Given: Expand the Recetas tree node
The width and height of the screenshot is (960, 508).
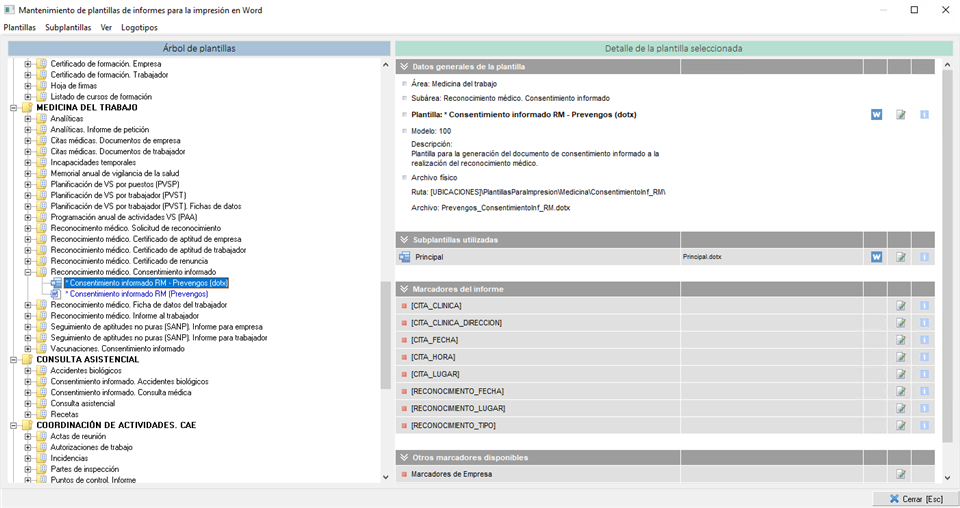Looking at the screenshot, I should coord(28,415).
